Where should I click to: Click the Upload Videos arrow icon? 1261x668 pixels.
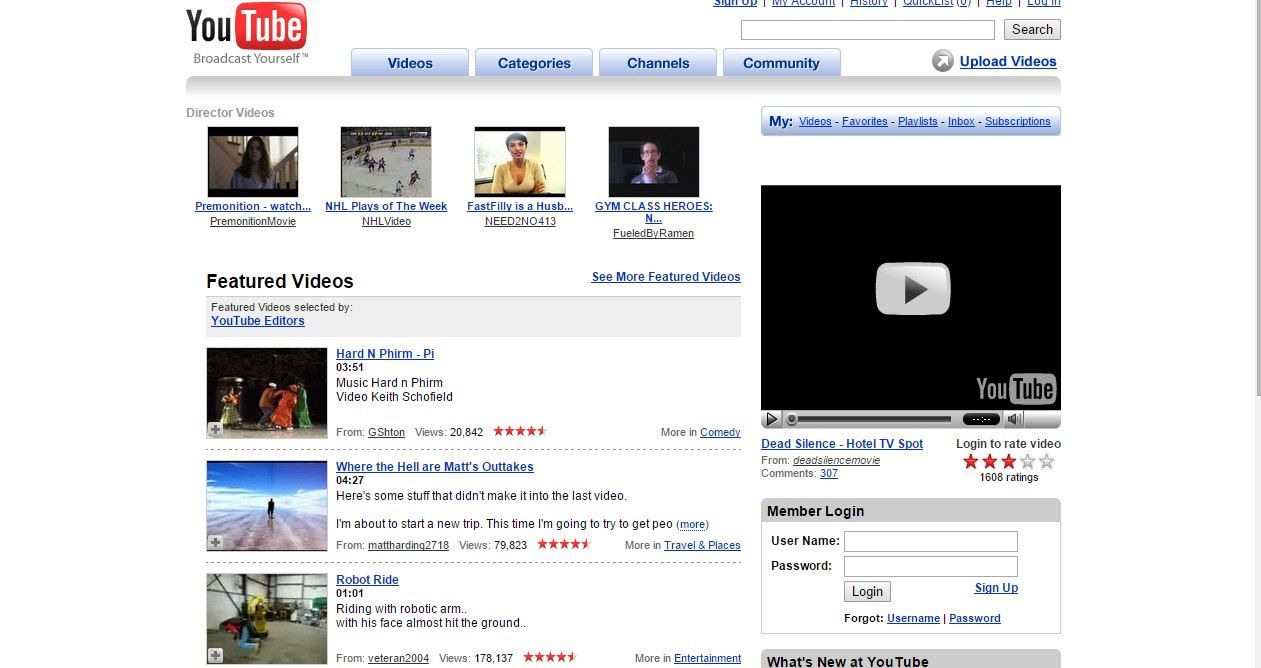point(942,61)
